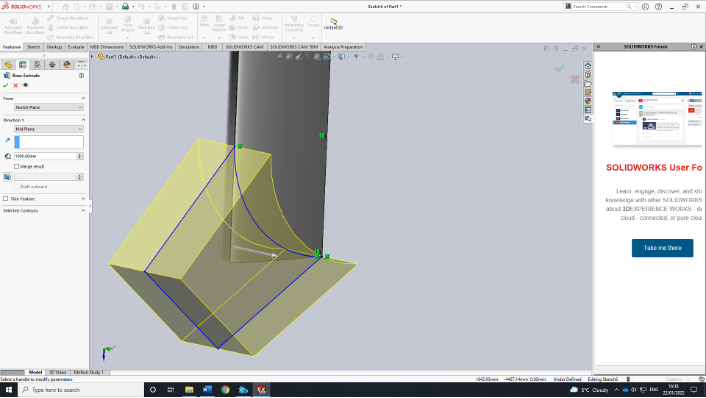Image resolution: width=706 pixels, height=398 pixels.
Task: Switch to the Sketch ribbon tab
Action: (x=33, y=47)
